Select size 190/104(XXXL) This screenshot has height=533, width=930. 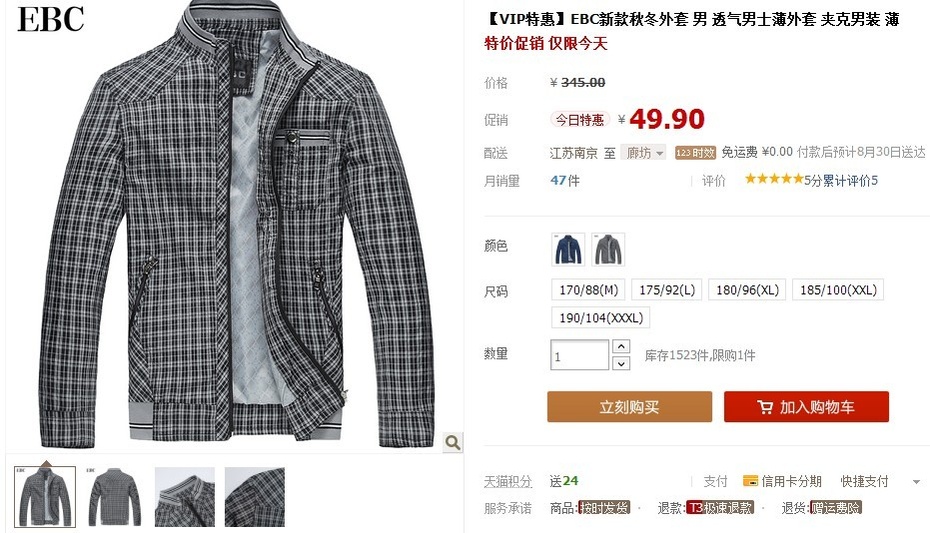click(601, 318)
